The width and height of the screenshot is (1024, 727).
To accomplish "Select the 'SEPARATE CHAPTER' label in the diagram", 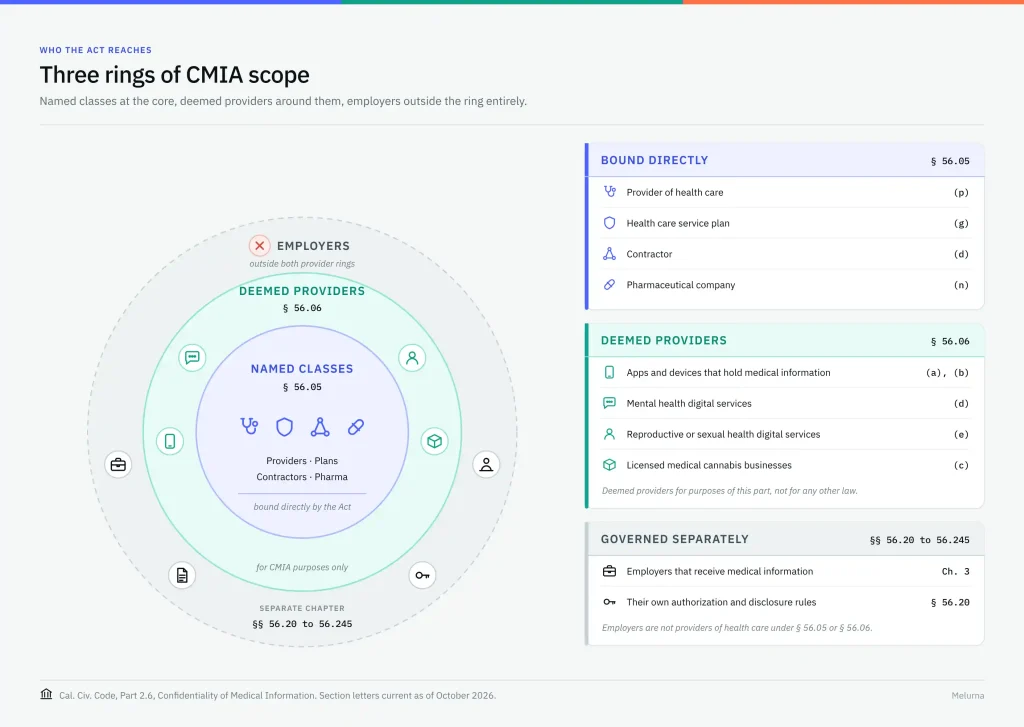I will (302, 608).
